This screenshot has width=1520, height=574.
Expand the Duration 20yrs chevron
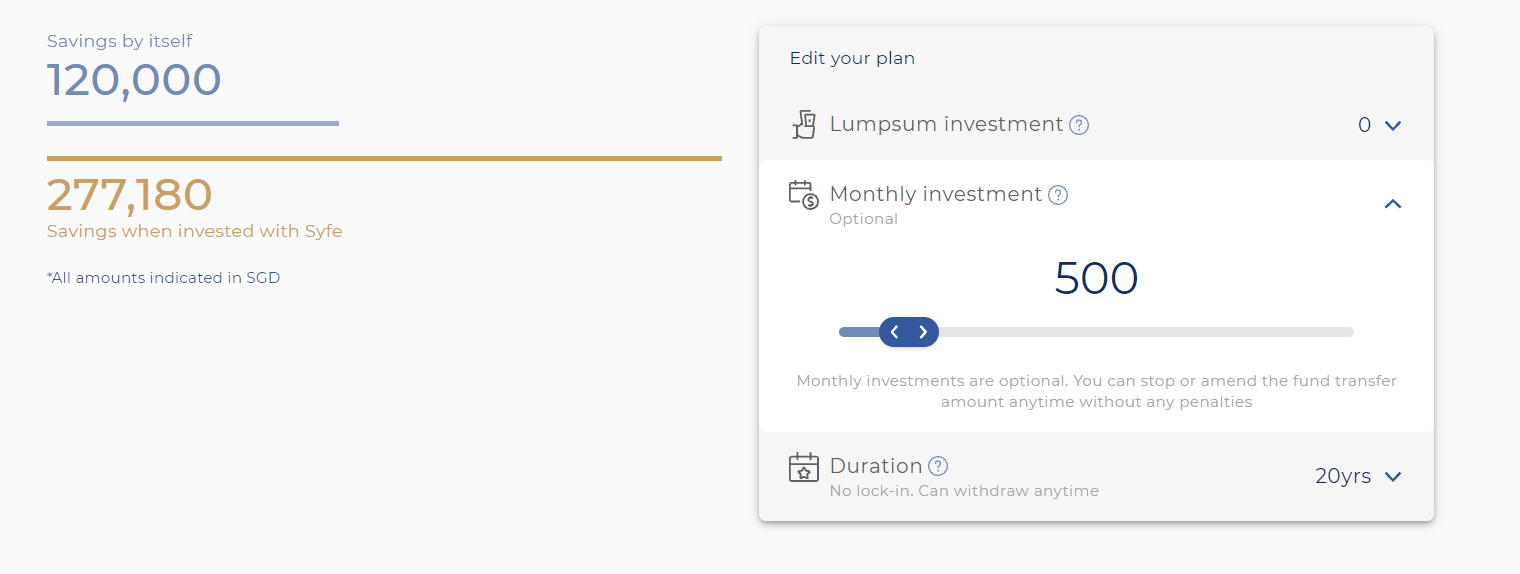[1393, 477]
